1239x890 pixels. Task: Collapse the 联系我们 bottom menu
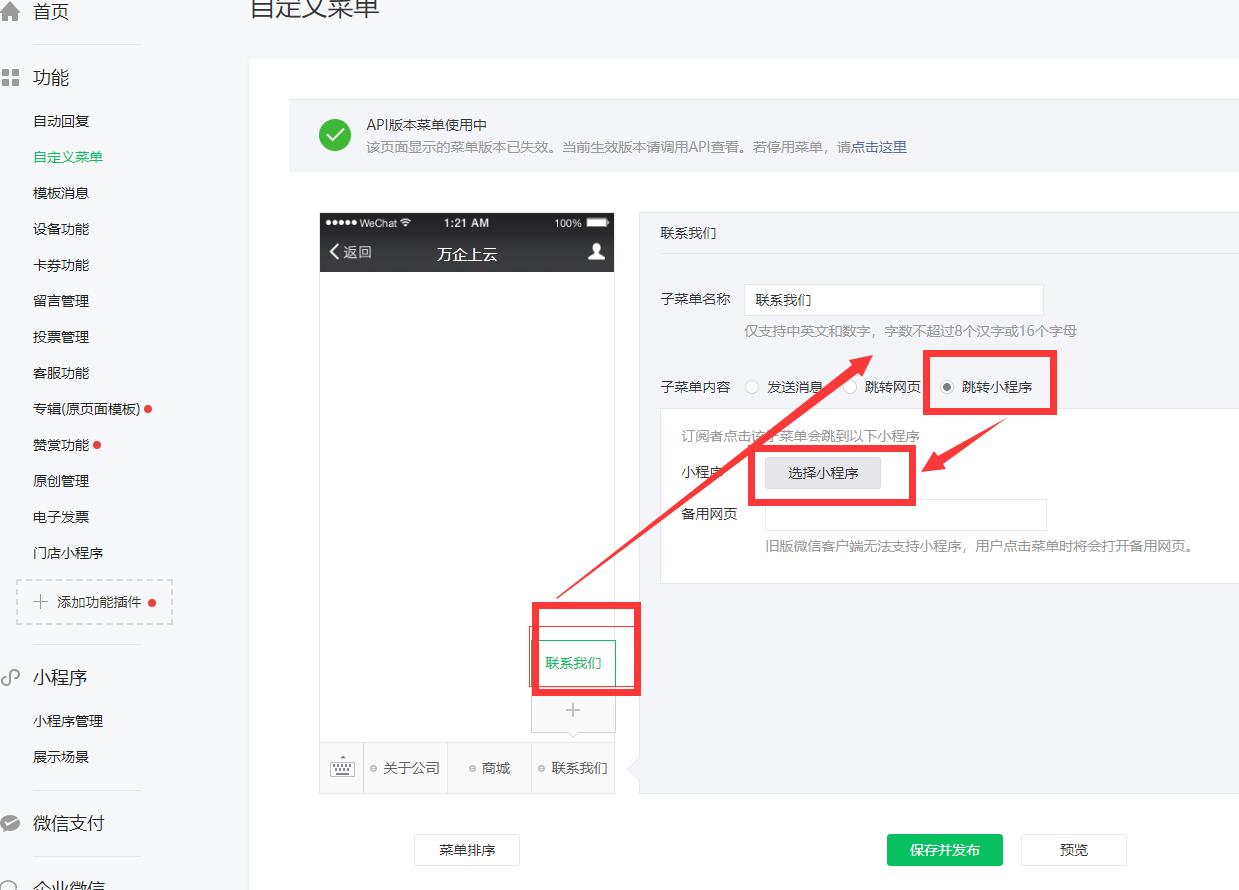pyautogui.click(x=573, y=768)
